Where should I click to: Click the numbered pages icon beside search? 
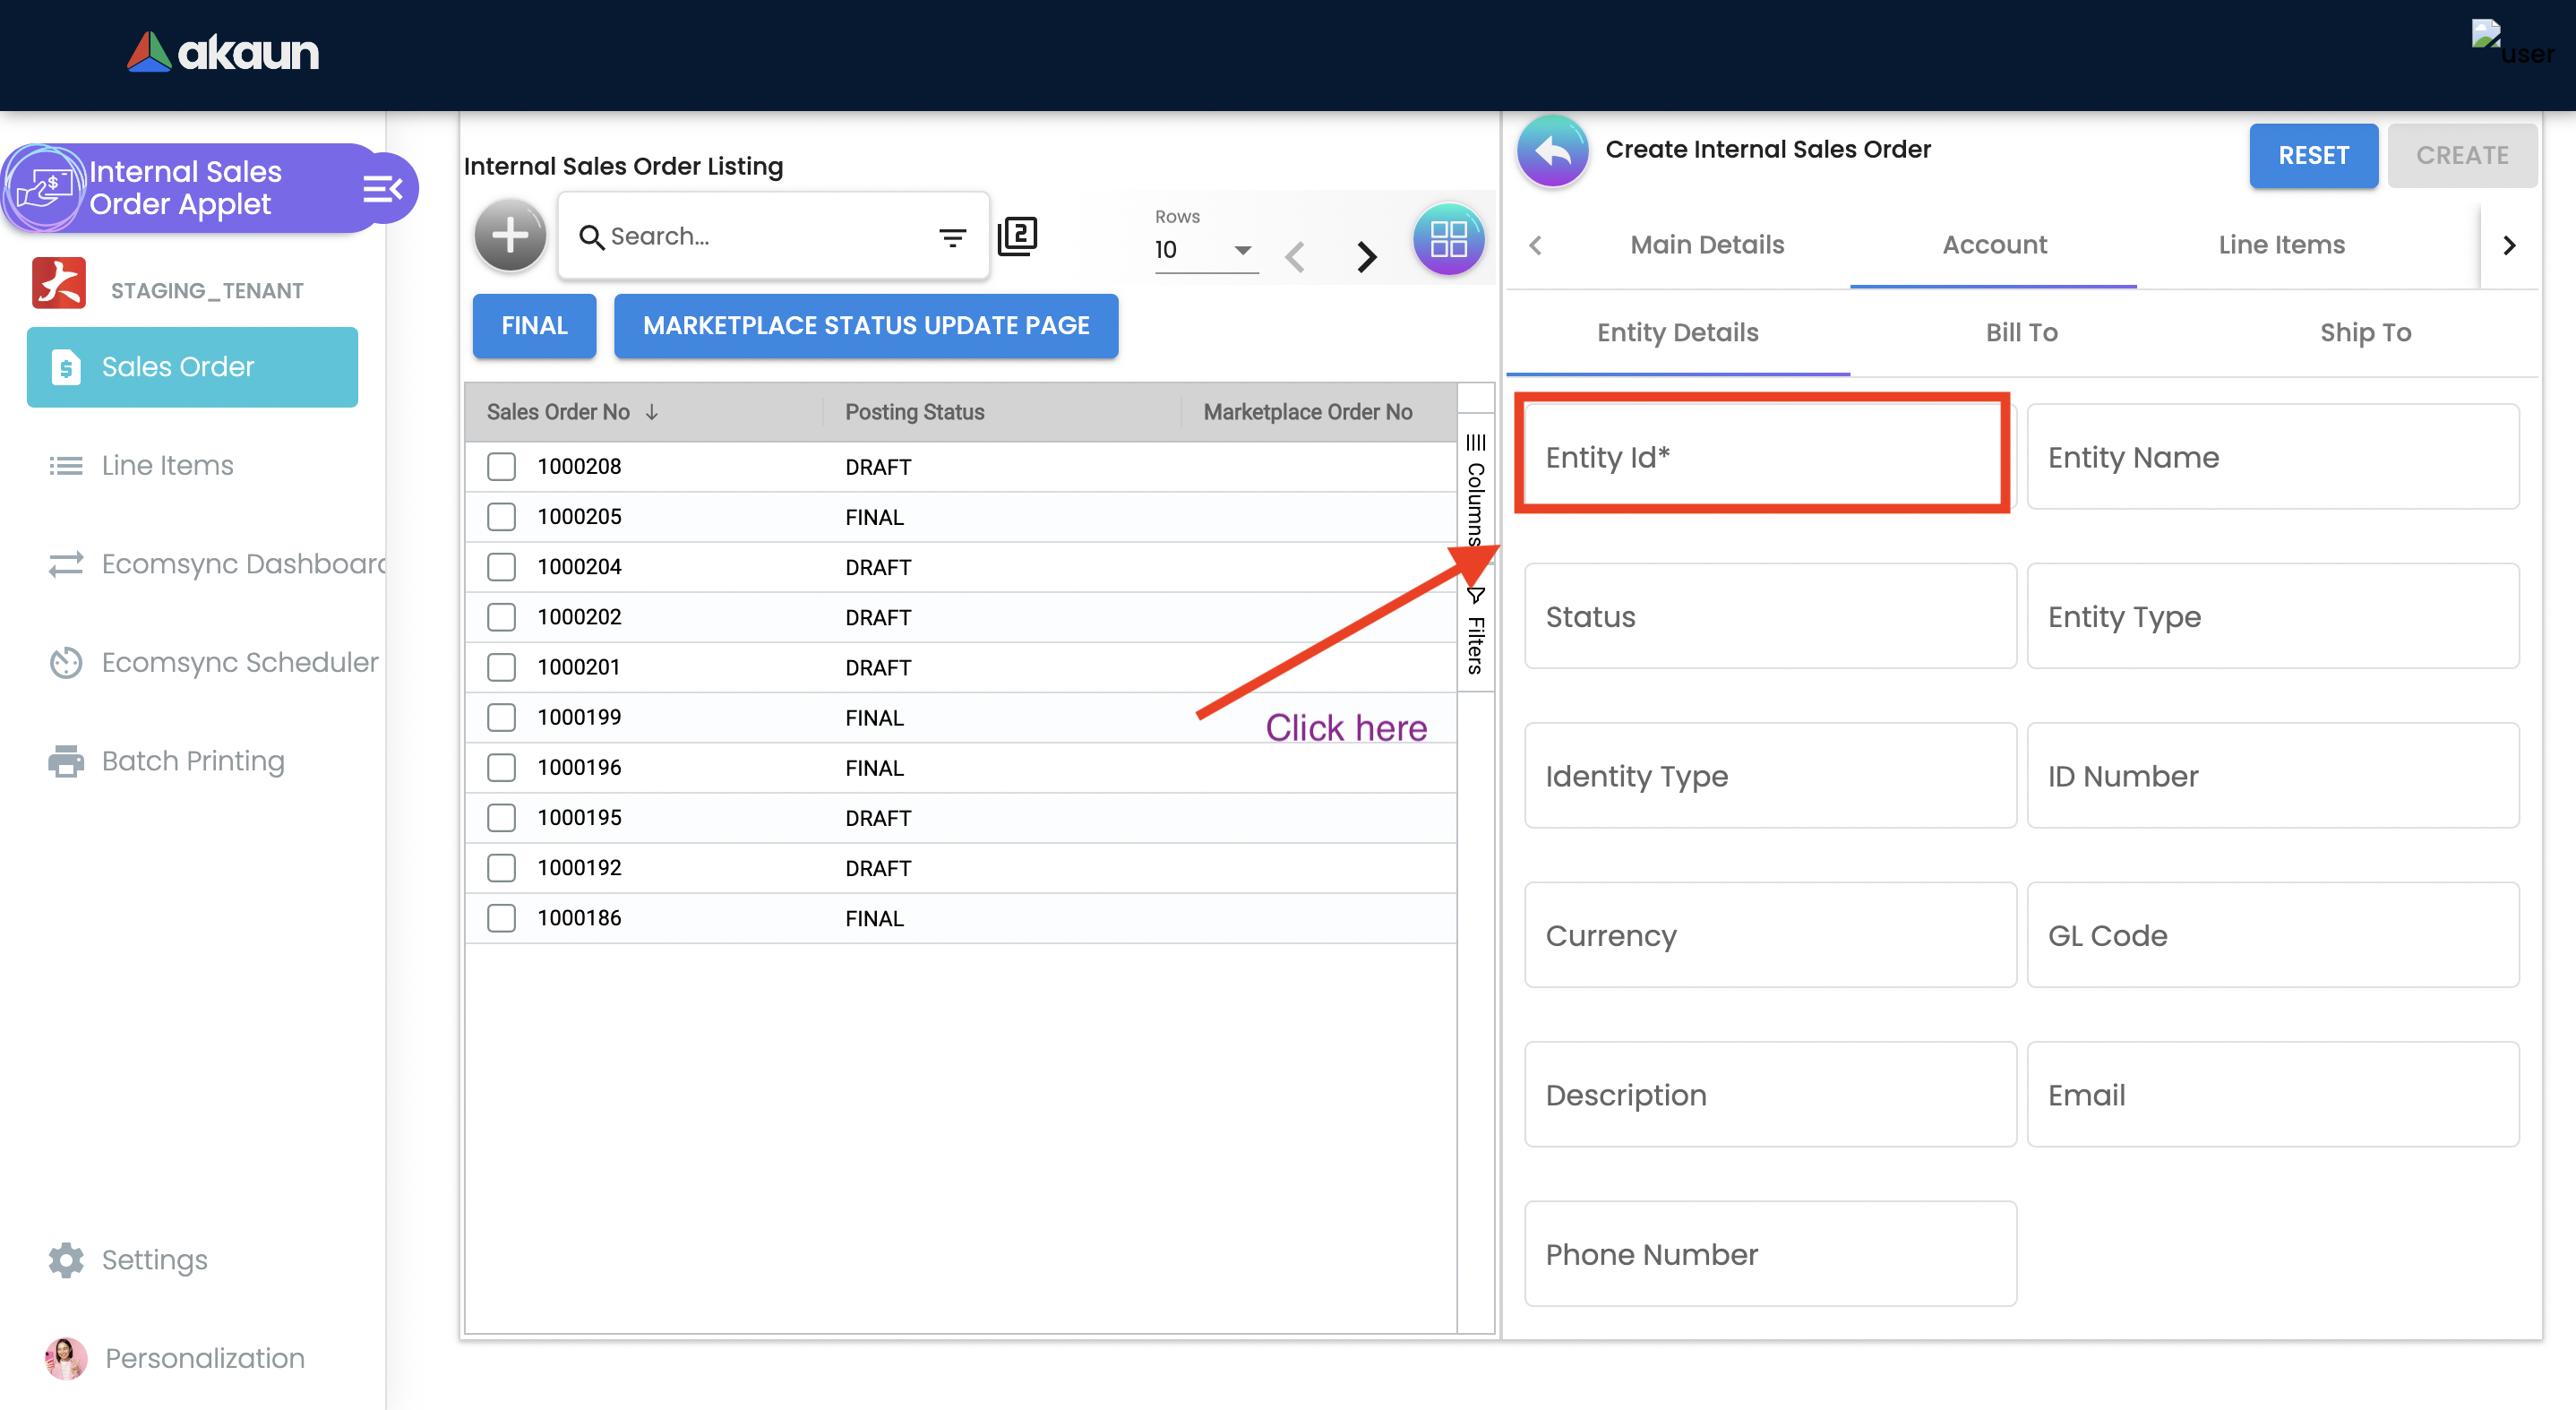tap(1017, 236)
